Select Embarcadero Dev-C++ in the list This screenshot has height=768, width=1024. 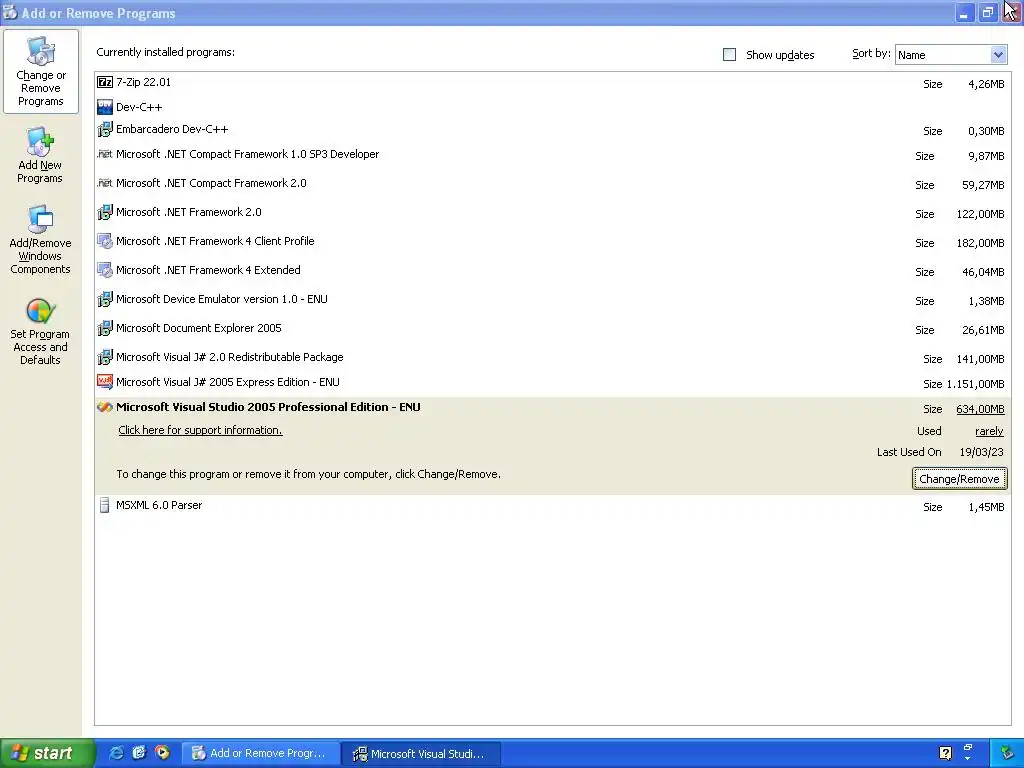[x=552, y=130]
